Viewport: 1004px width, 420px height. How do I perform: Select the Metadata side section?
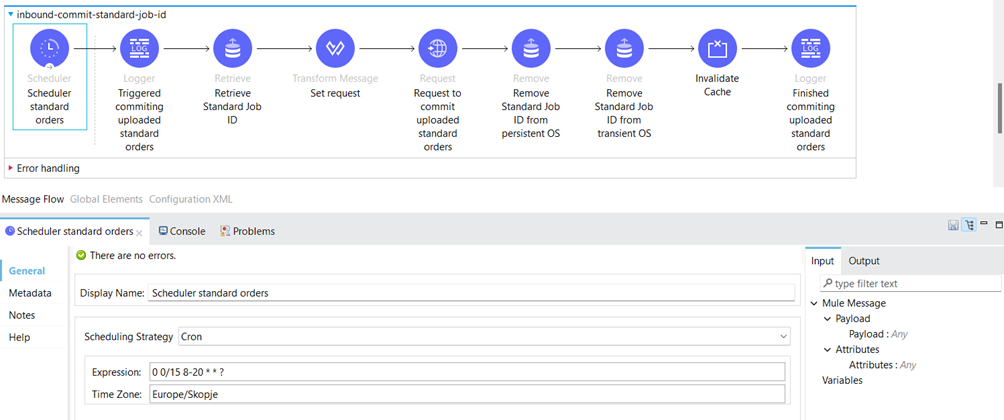30,293
